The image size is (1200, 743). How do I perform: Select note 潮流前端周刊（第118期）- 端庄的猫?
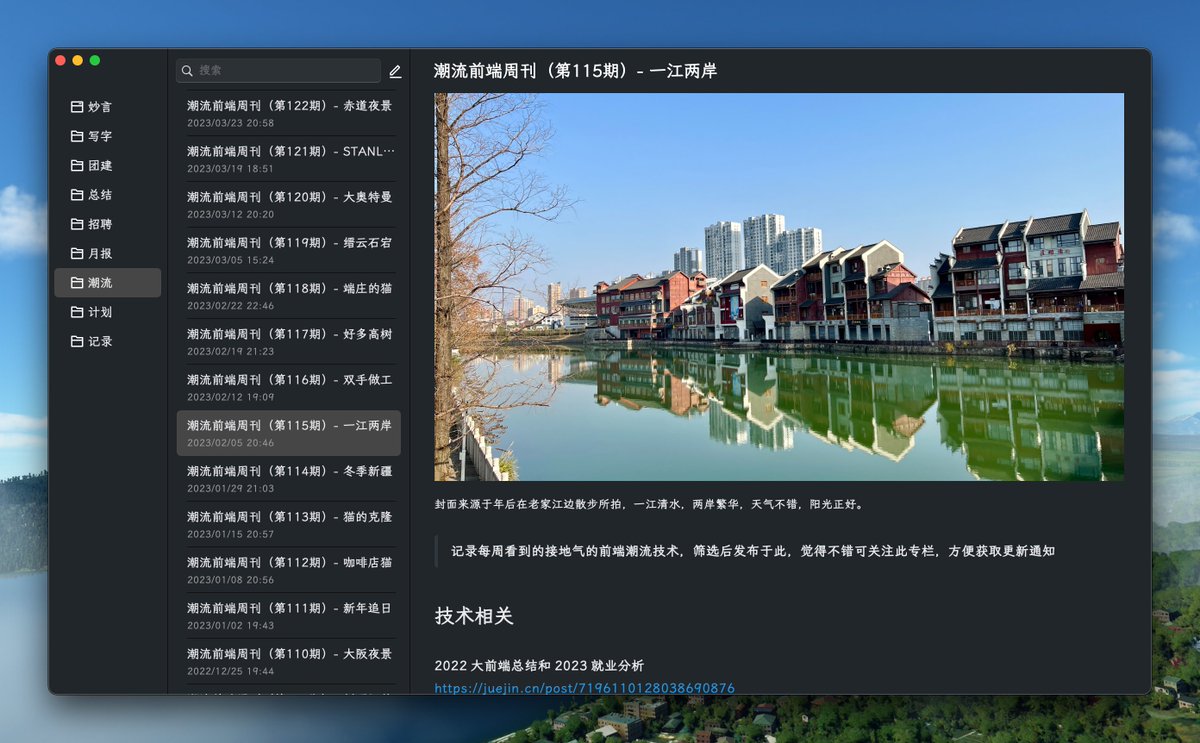(288, 288)
